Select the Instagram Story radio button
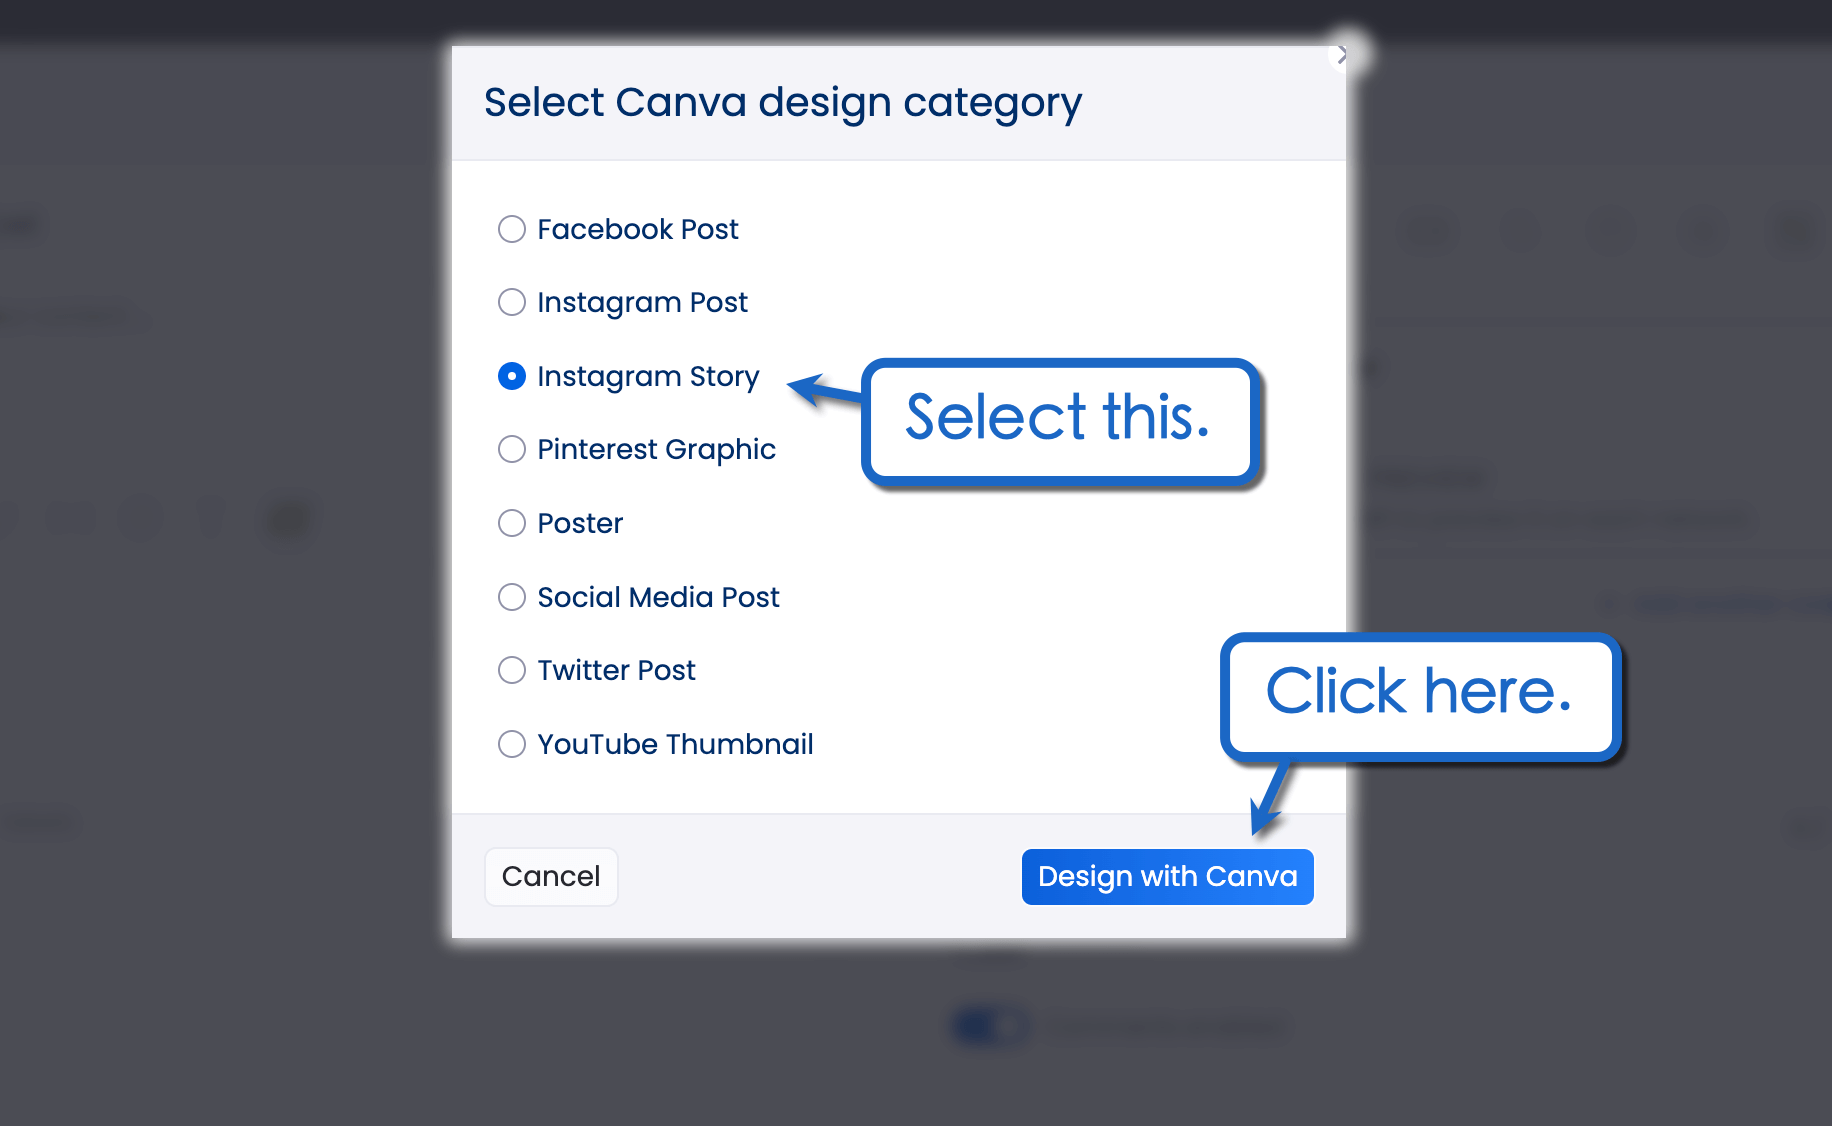Viewport: 1832px width, 1126px height. pyautogui.click(x=511, y=376)
